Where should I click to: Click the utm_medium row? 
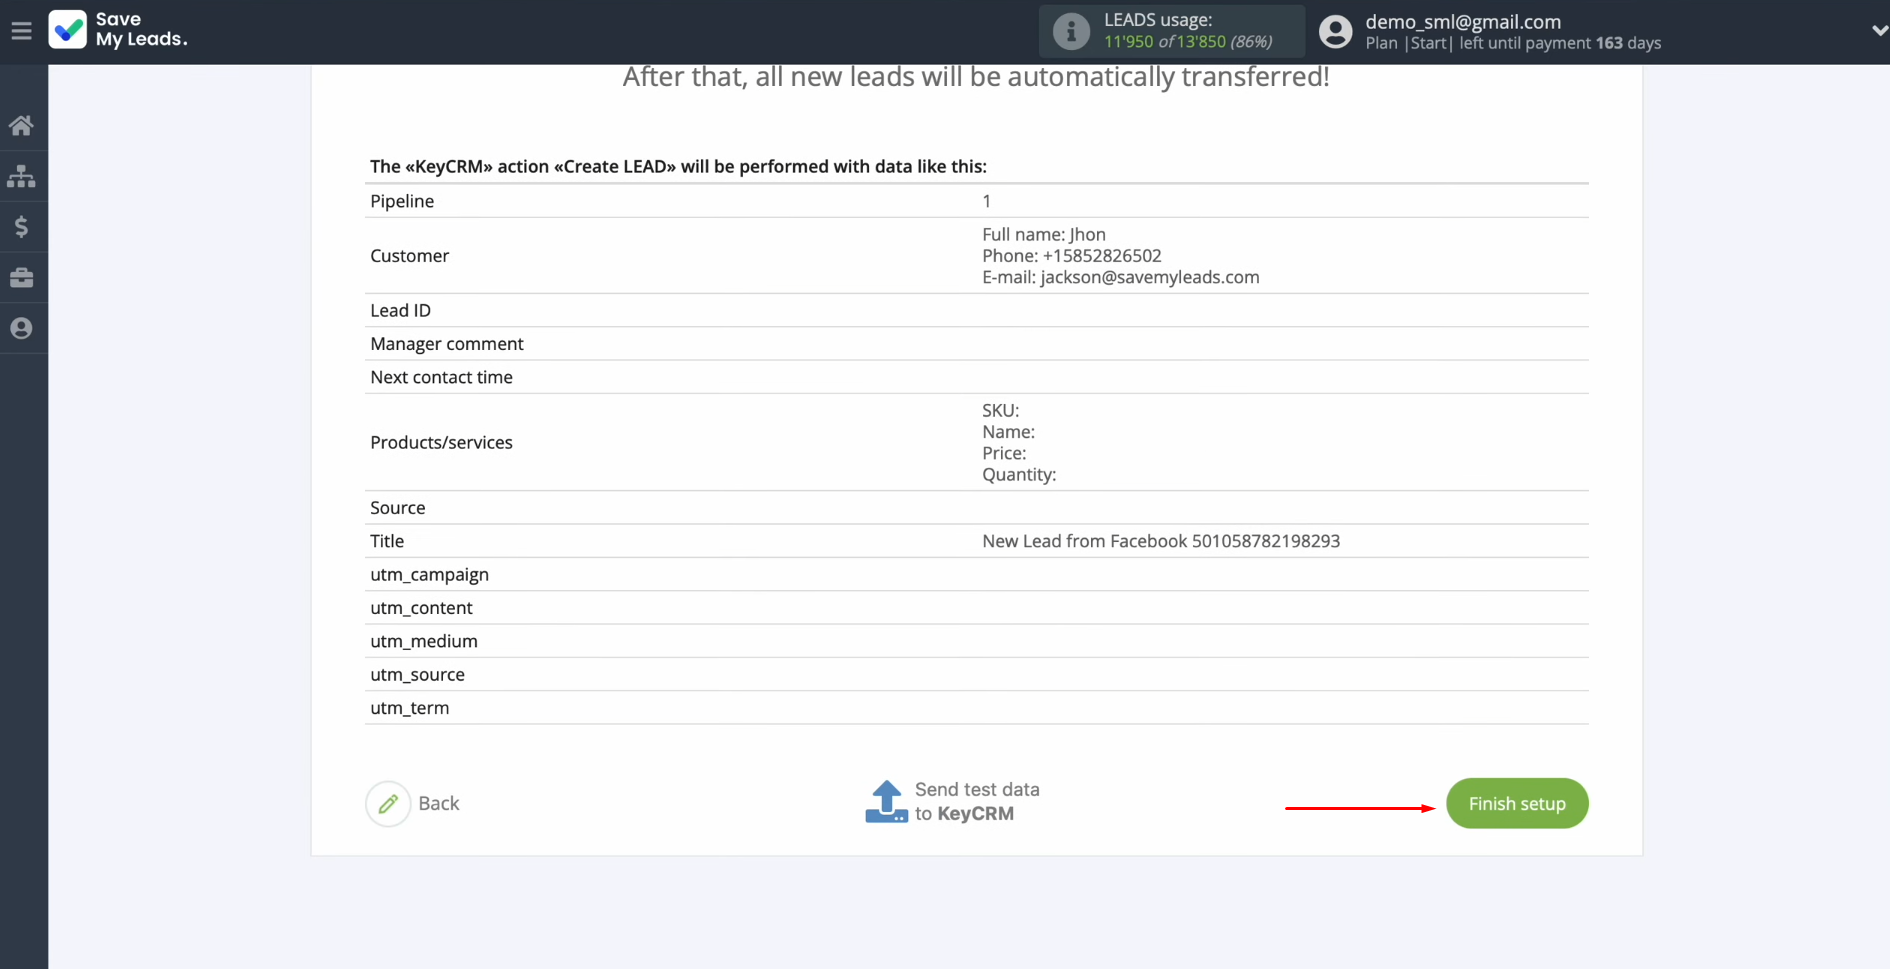click(976, 641)
